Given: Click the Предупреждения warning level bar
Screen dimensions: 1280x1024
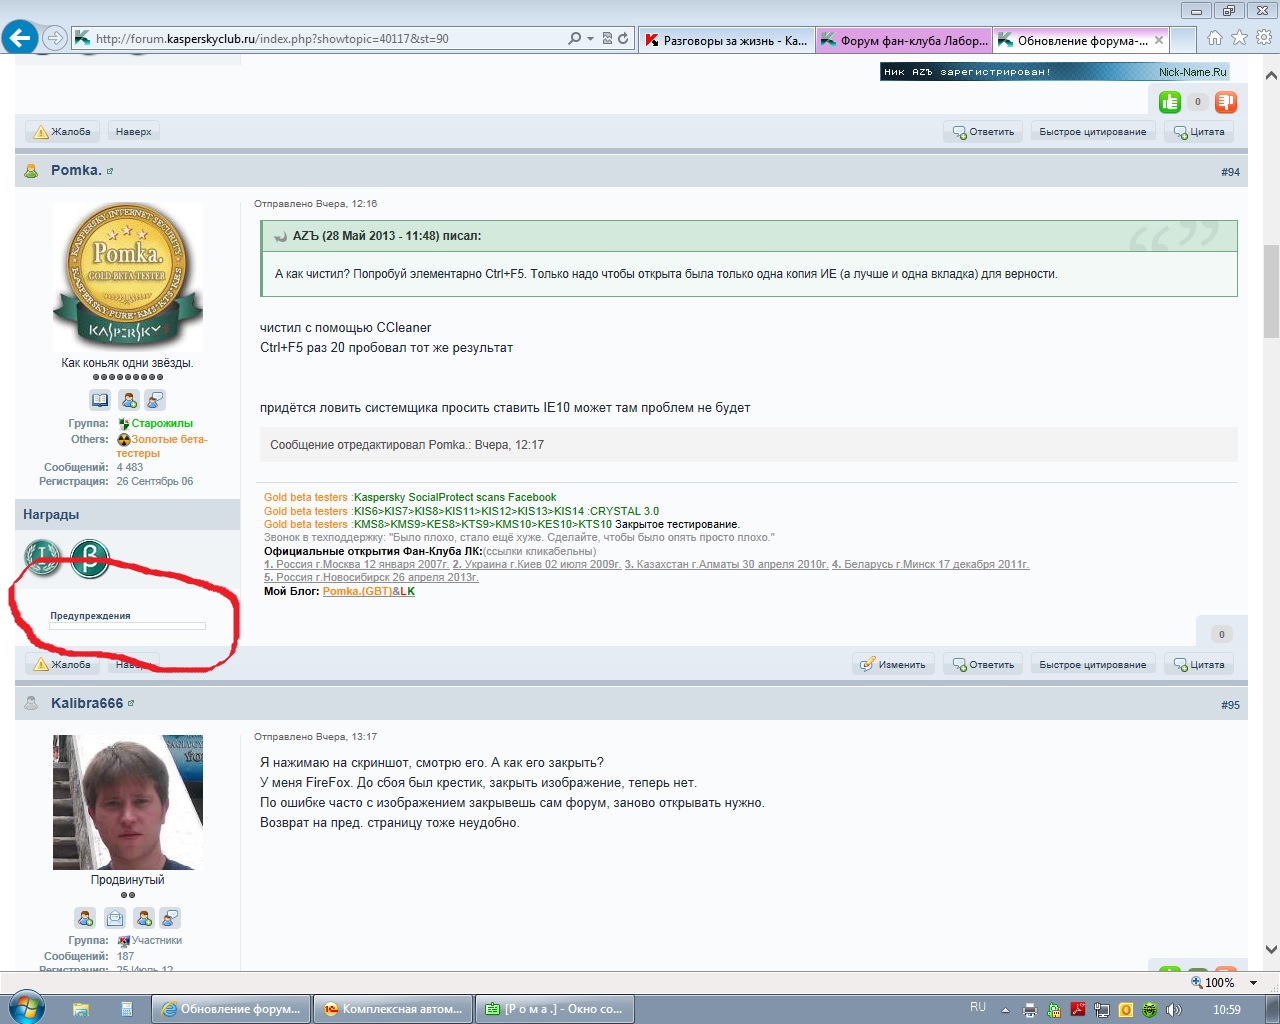Looking at the screenshot, I should point(128,626).
